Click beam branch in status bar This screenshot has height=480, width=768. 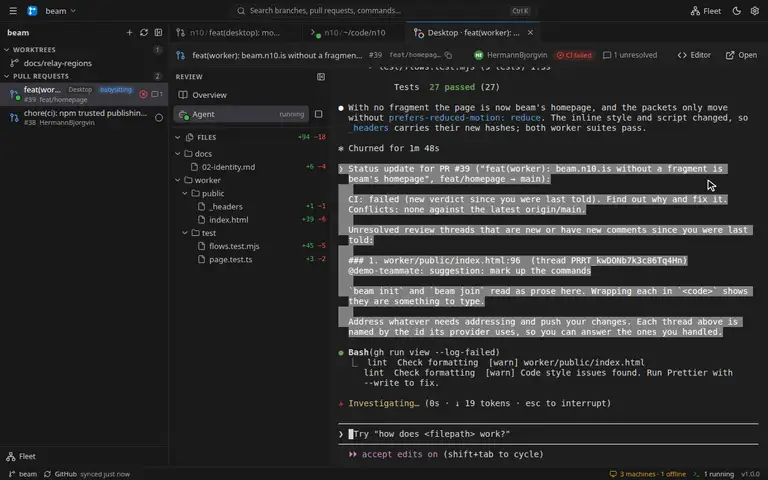coord(23,474)
